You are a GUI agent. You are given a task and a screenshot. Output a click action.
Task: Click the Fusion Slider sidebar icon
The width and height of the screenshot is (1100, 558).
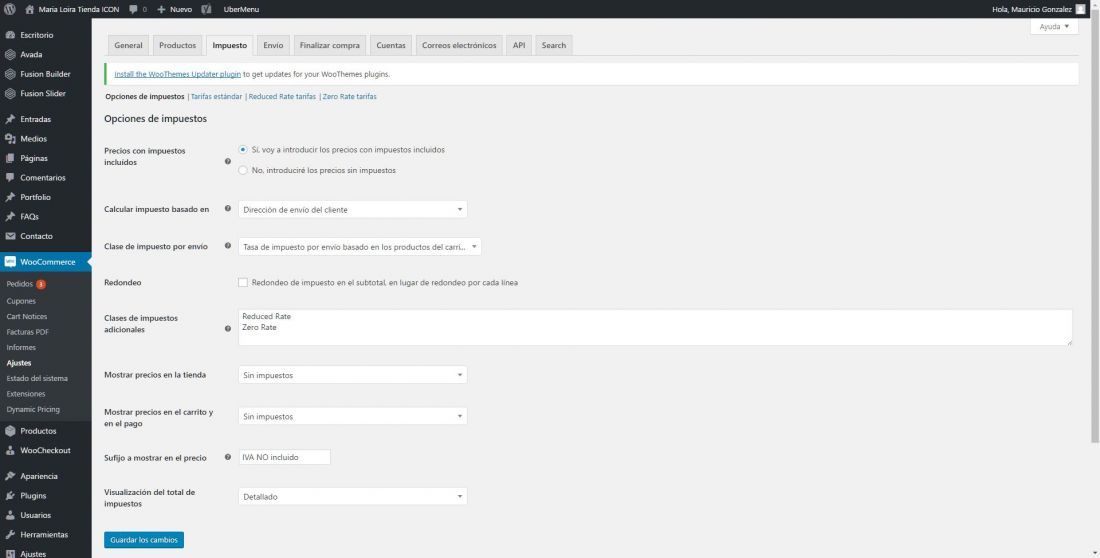click(10, 93)
